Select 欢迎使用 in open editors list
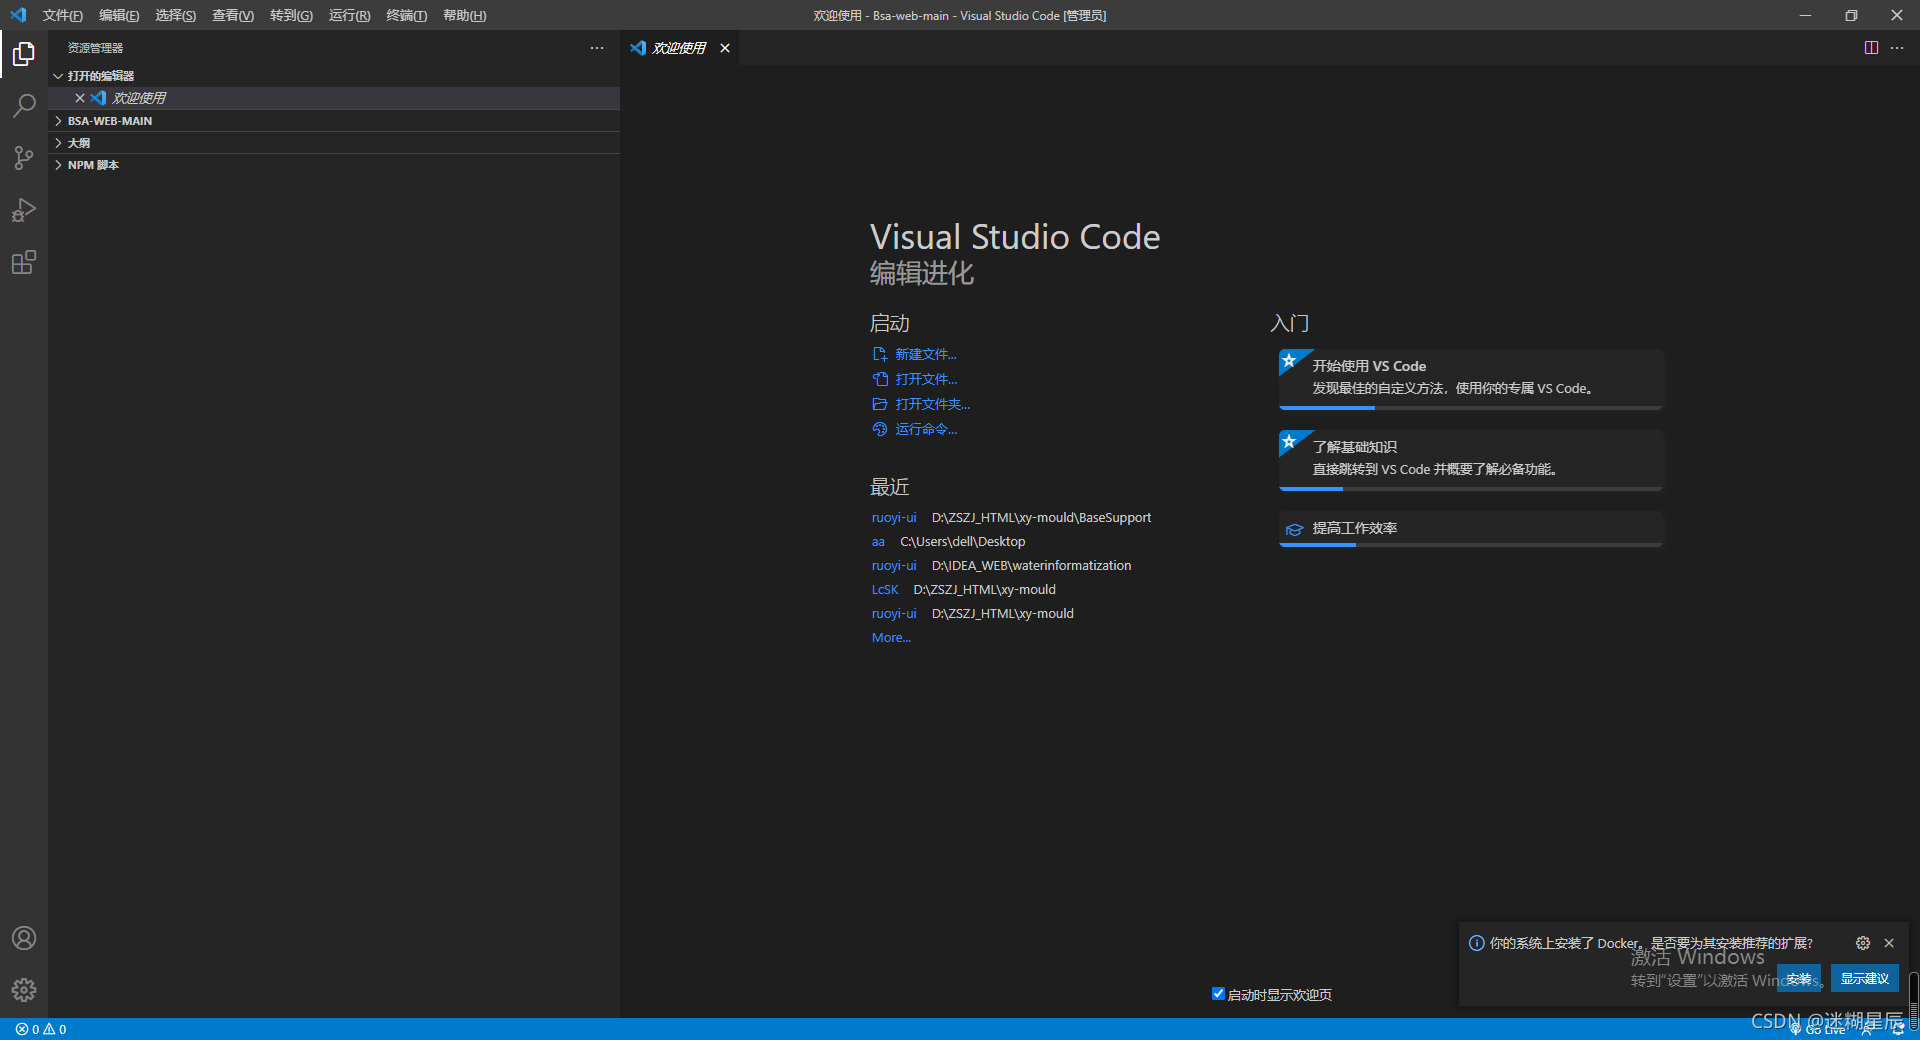The image size is (1920, 1040). pos(334,98)
